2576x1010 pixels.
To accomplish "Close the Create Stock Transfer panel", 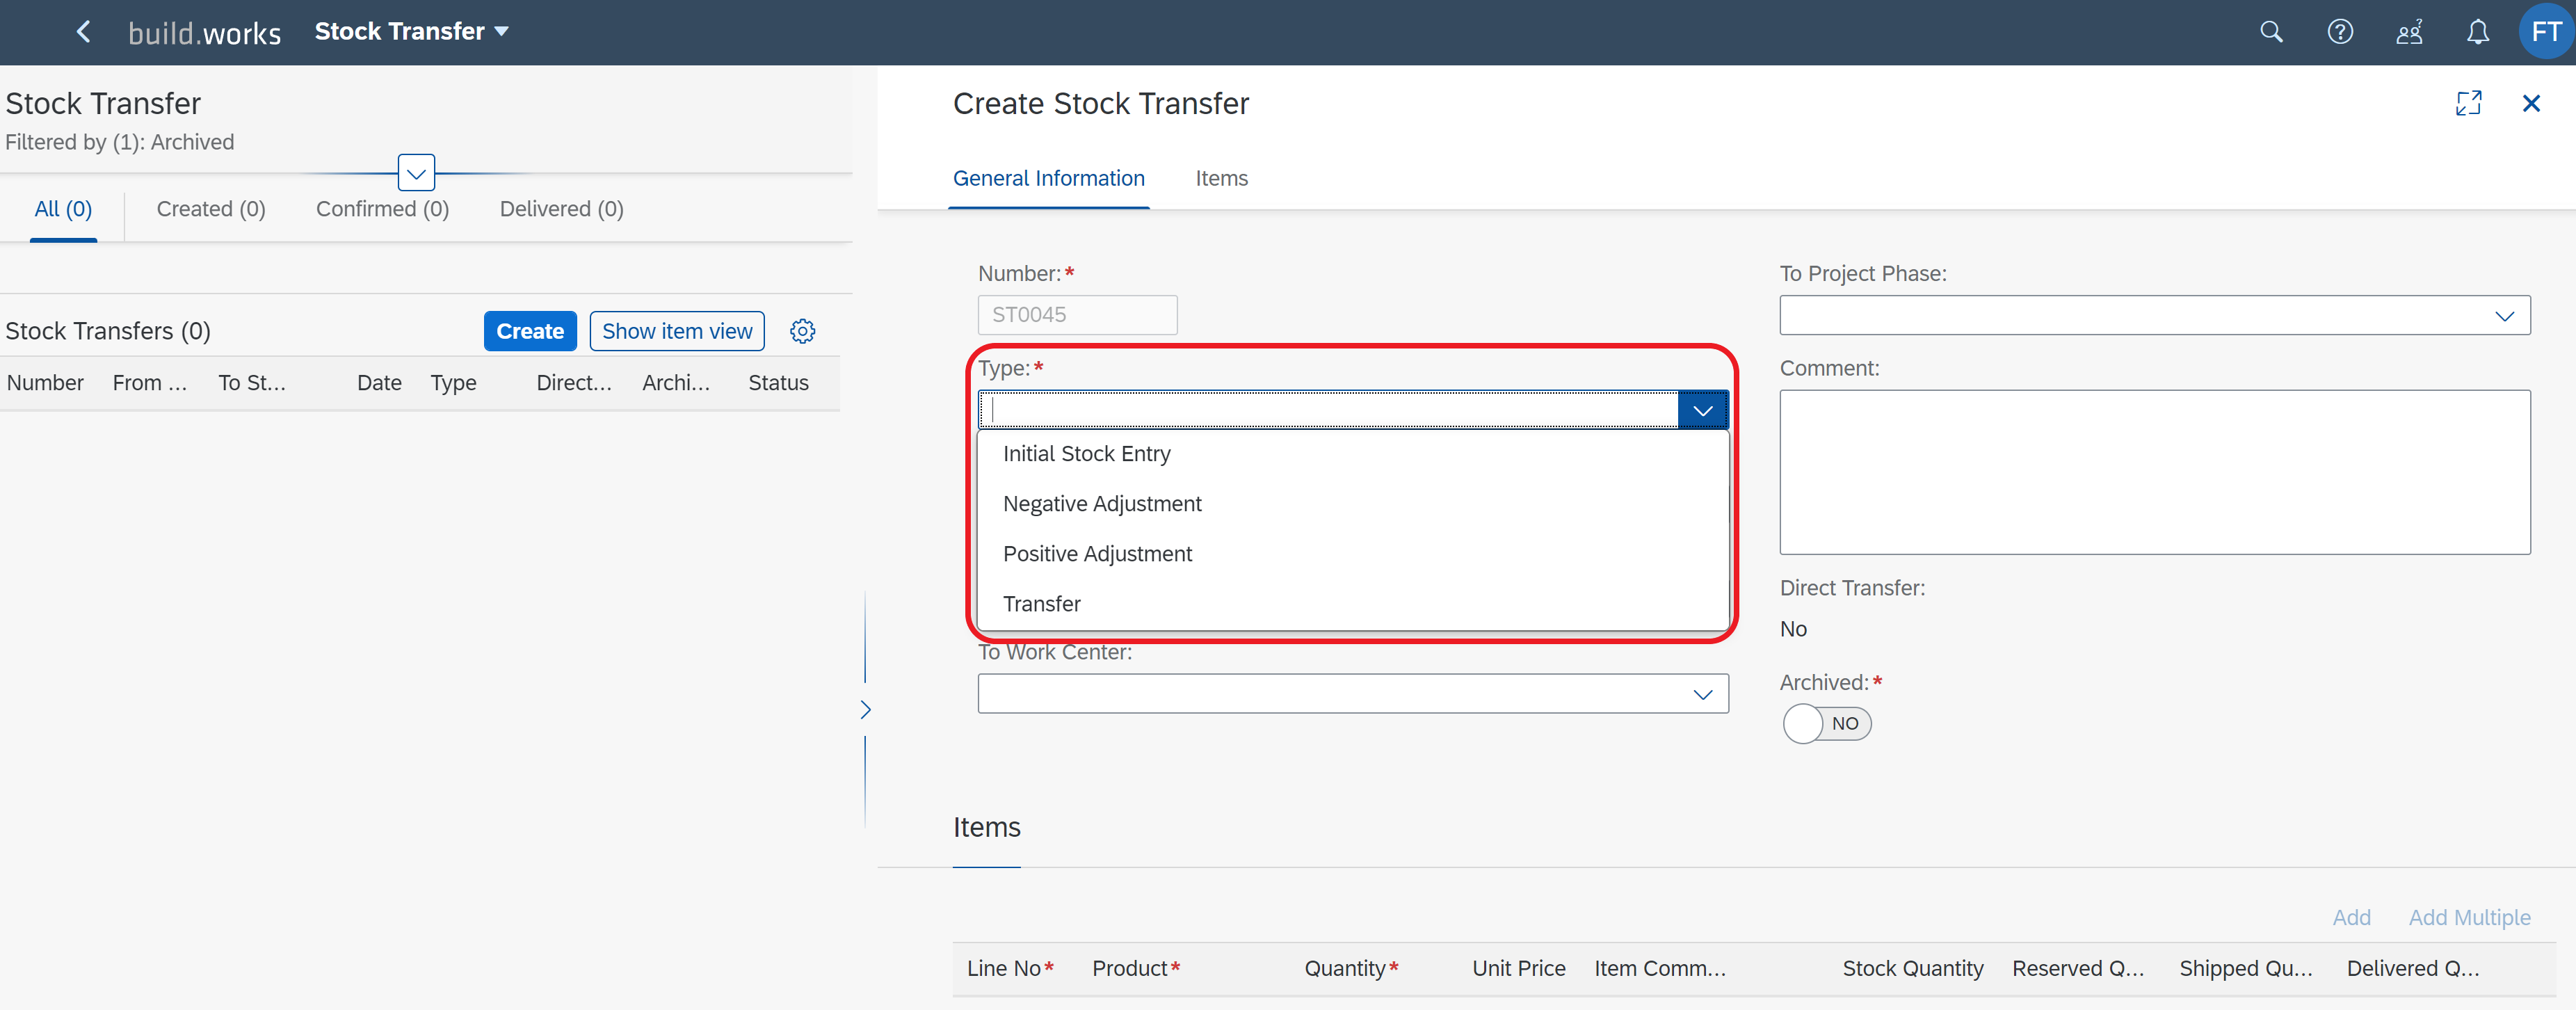I will 2531,103.
